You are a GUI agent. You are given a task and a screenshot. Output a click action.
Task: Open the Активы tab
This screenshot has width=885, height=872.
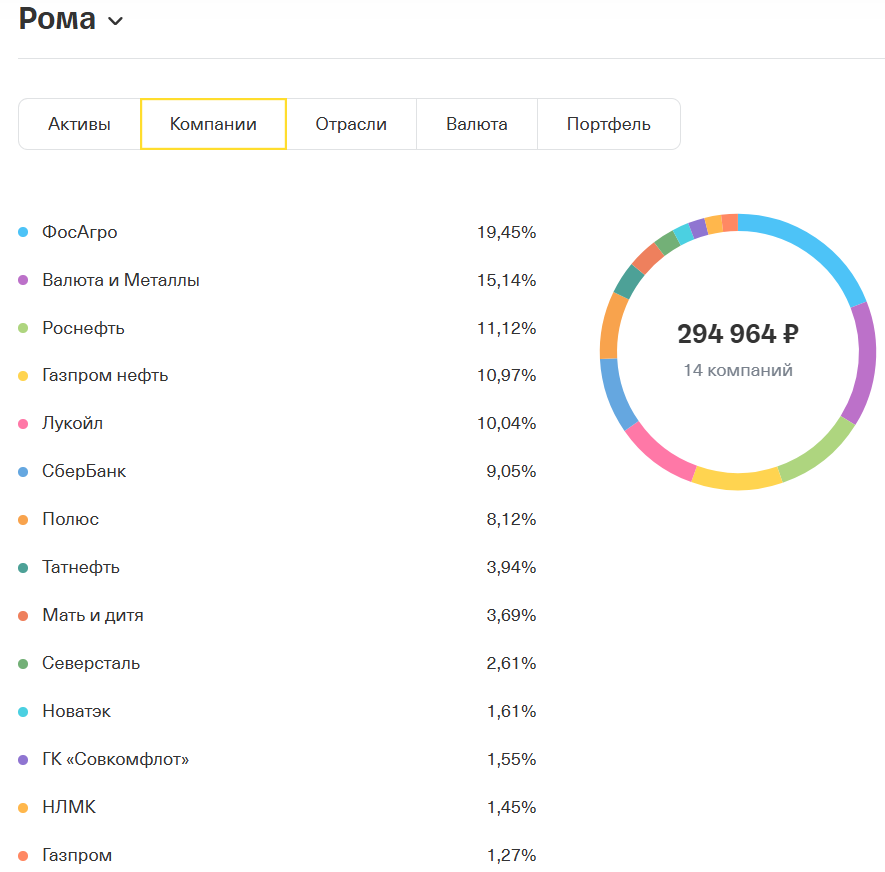coord(80,123)
